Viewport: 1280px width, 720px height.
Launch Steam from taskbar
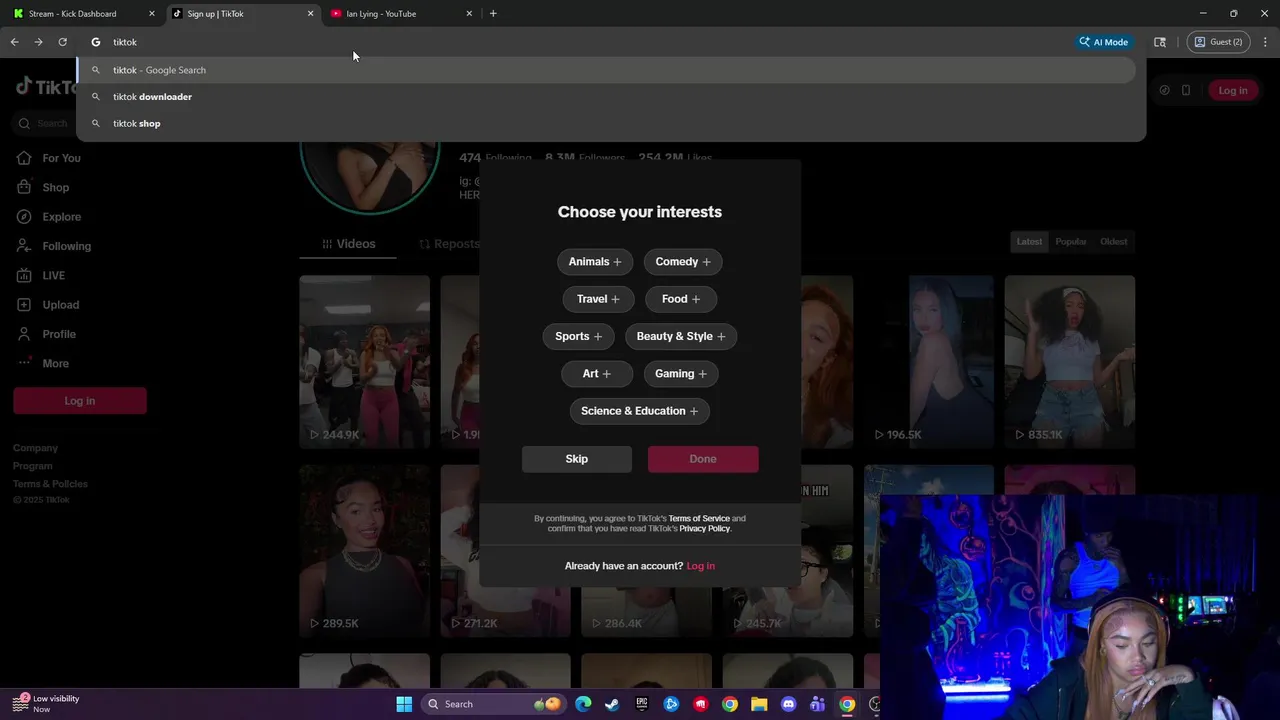[612, 704]
